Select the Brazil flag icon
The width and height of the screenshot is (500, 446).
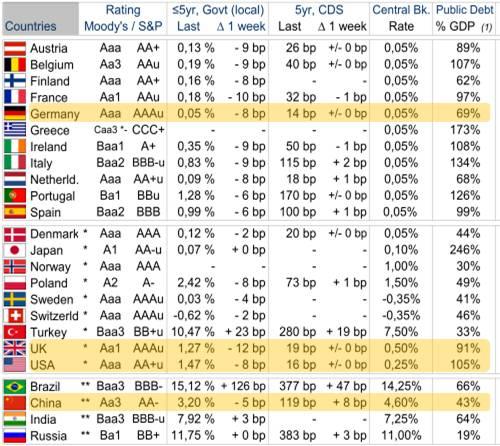click(15, 387)
